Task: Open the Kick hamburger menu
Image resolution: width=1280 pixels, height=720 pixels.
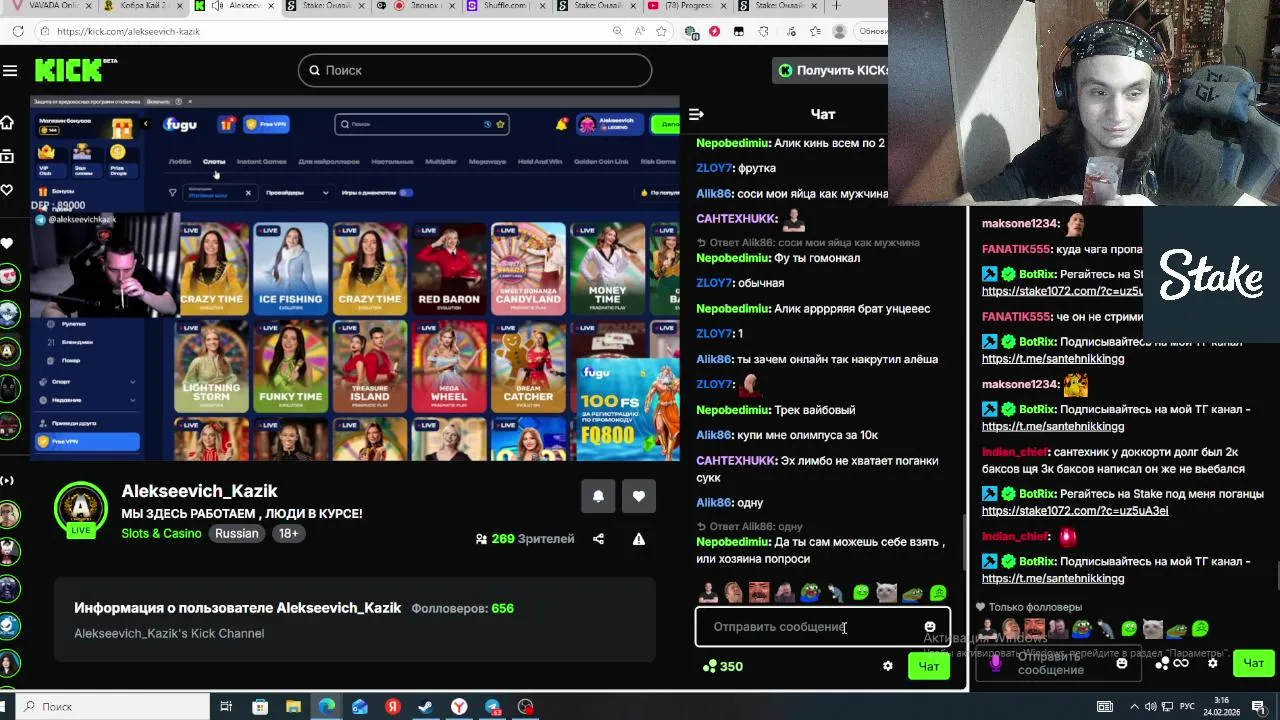Action: (x=10, y=70)
